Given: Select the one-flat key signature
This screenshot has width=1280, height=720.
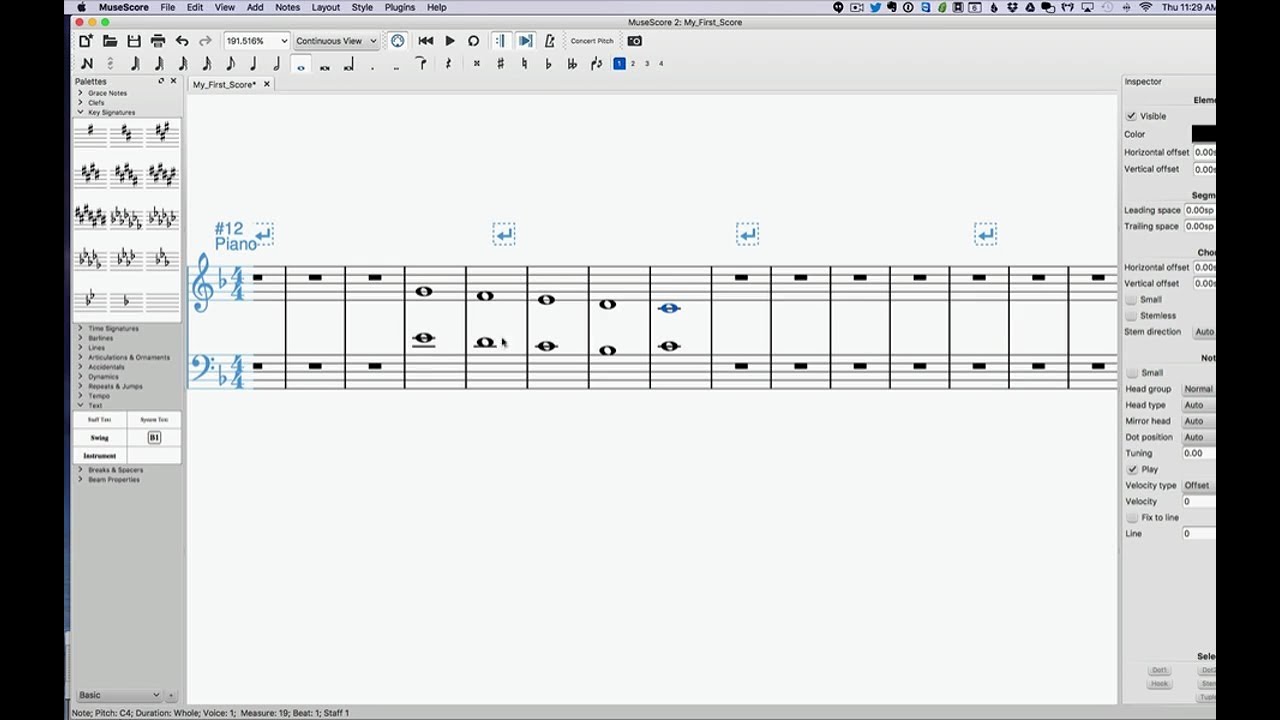Looking at the screenshot, I should pos(126,301).
